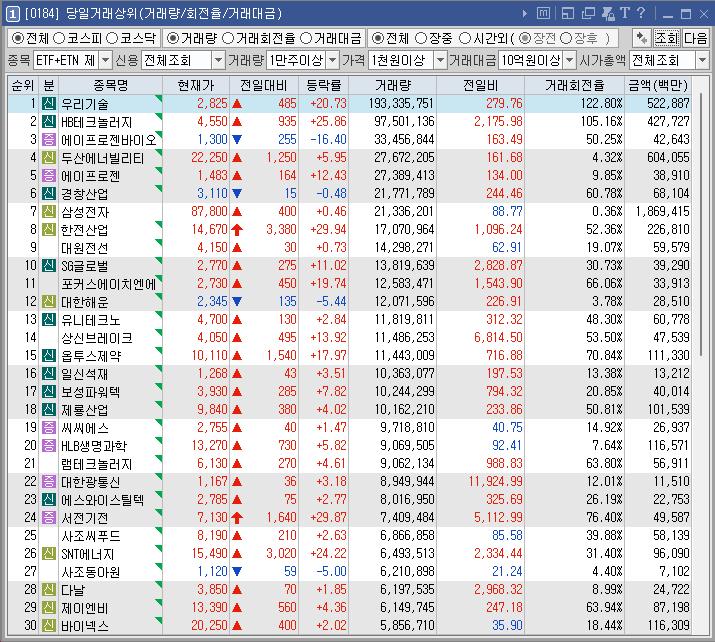Click the 증 badge beside 서전기전

tap(49, 518)
